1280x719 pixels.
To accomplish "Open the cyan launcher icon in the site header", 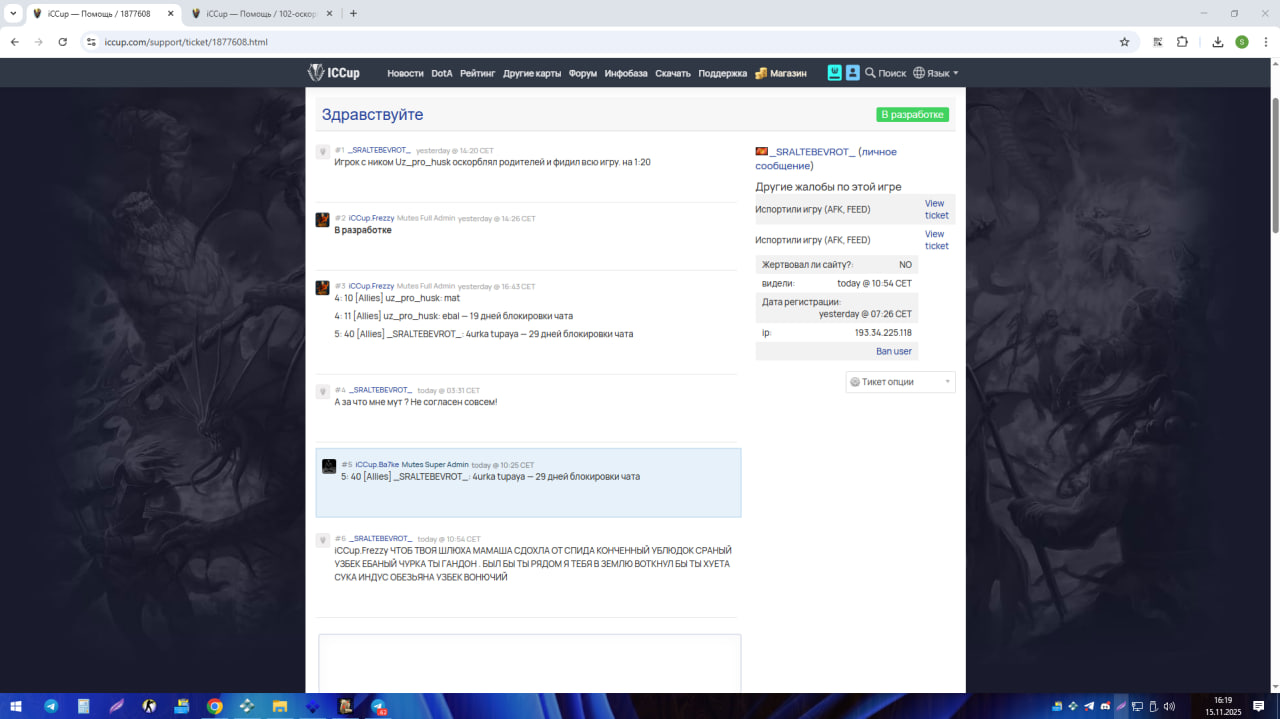I will (834, 73).
